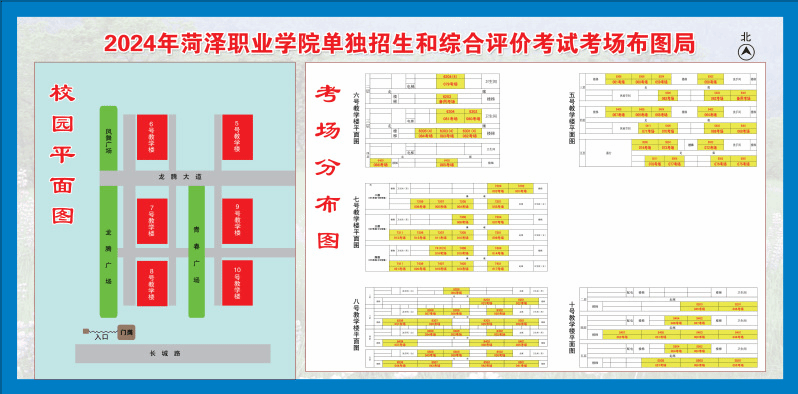The image size is (798, 394).
Task: Click the 青春广场 green strip
Action: pyautogui.click(x=196, y=251)
